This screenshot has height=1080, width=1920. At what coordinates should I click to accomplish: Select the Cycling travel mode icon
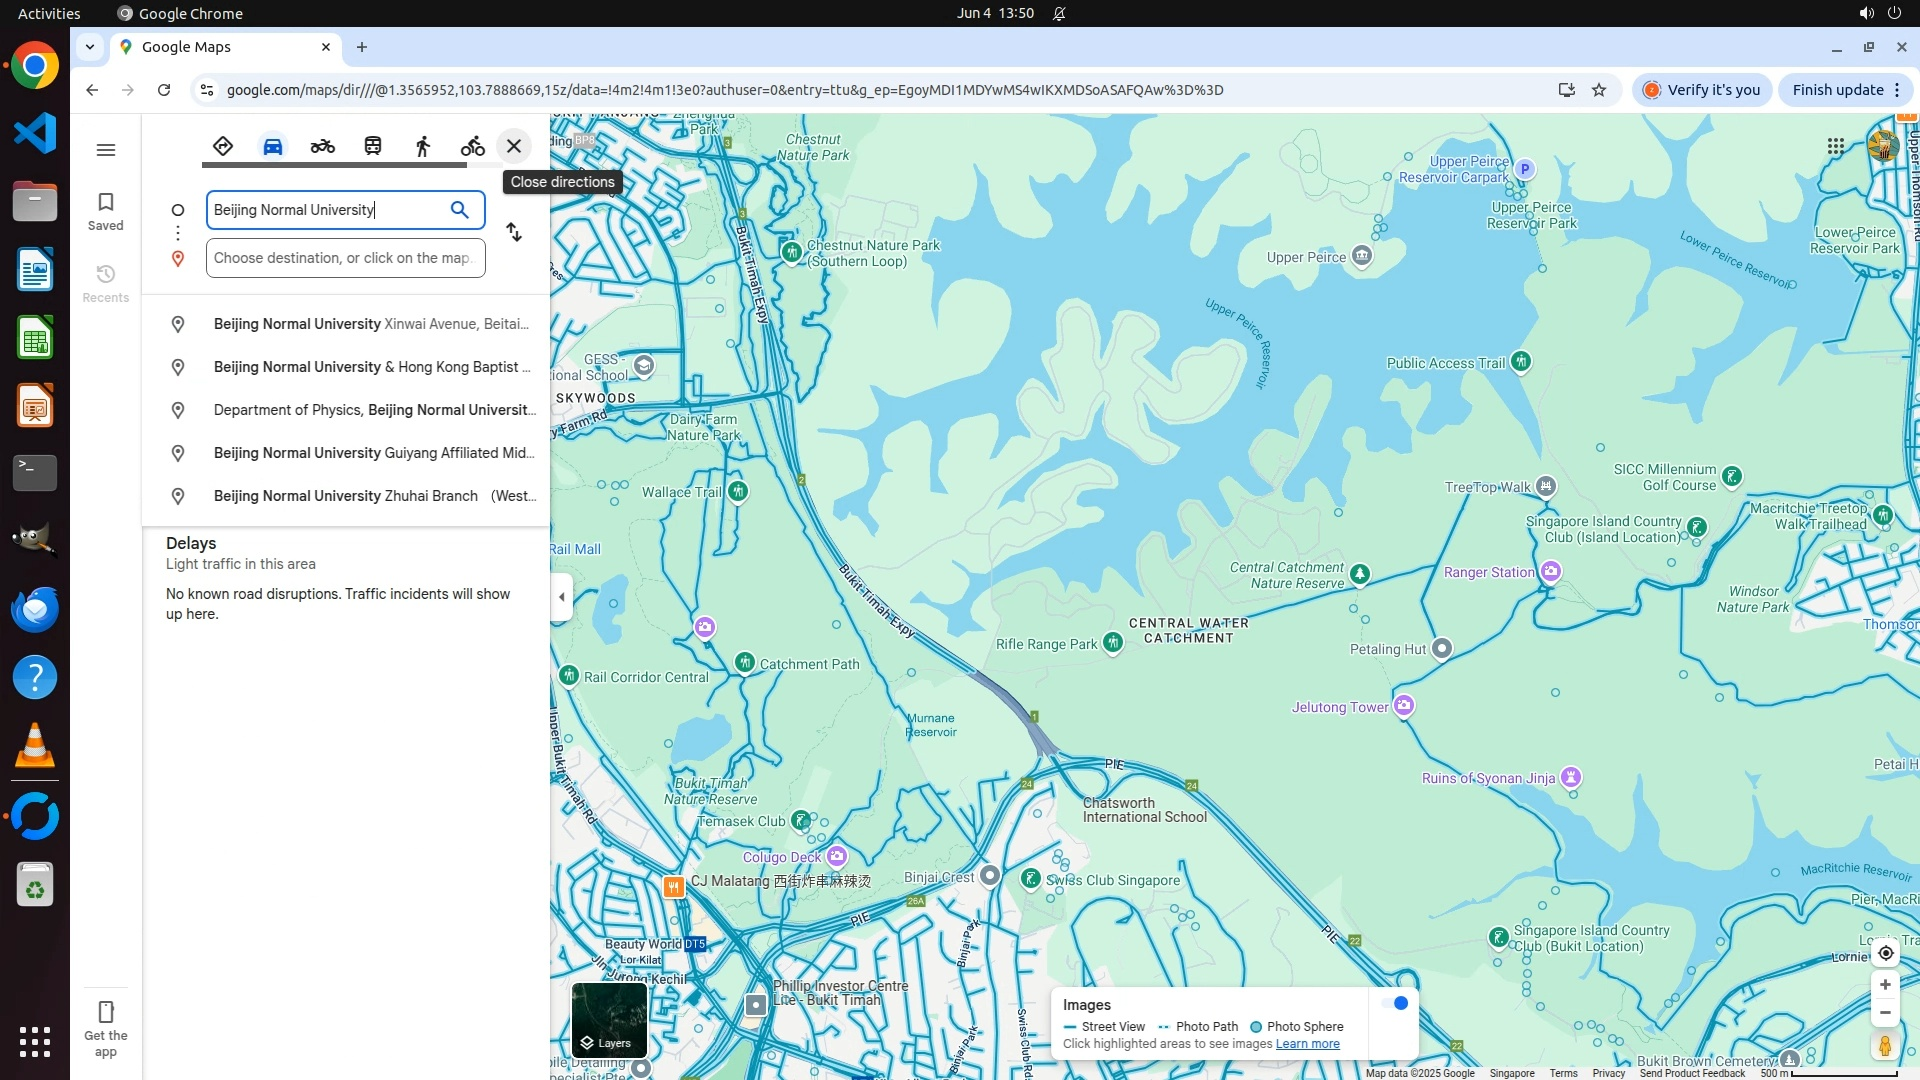click(x=472, y=146)
